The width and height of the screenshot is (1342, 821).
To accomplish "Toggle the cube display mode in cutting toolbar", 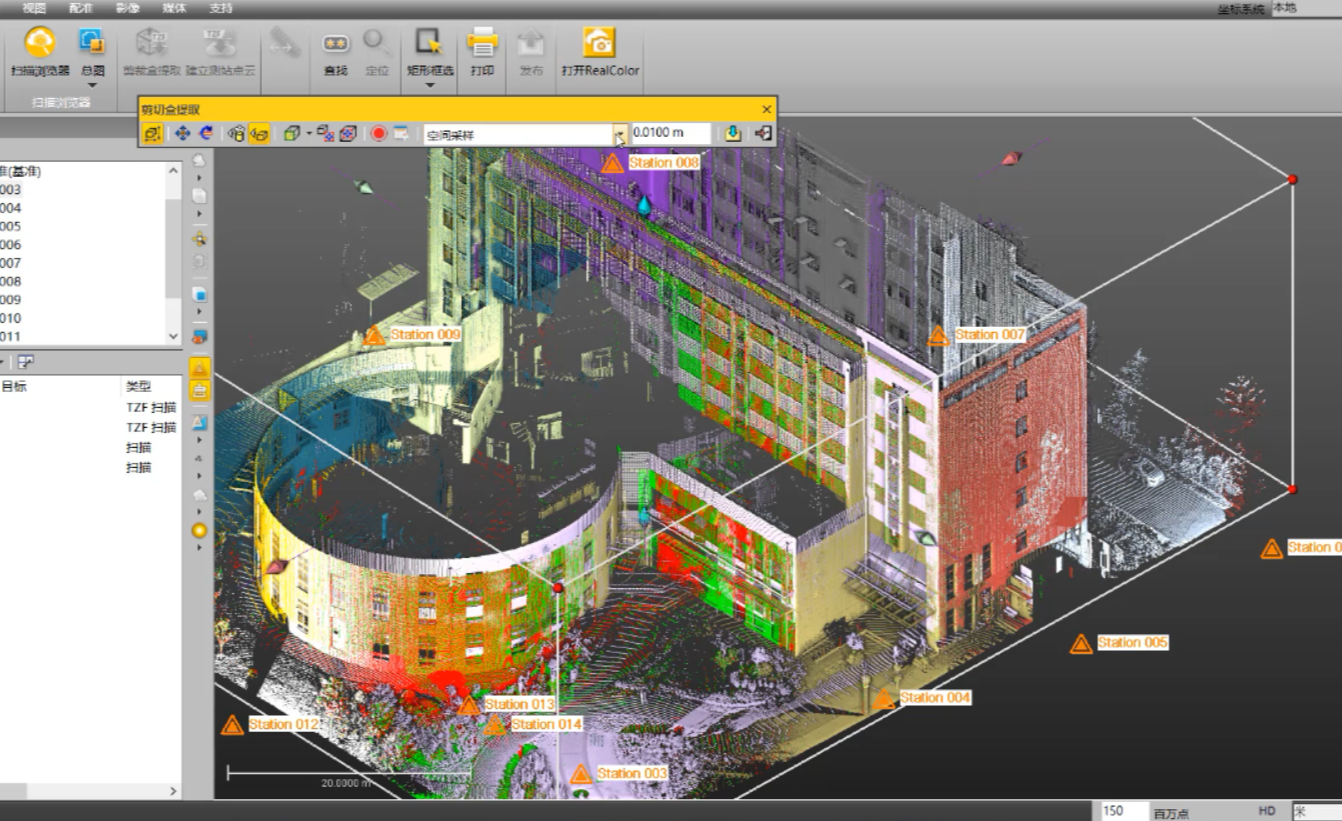I will tap(290, 131).
